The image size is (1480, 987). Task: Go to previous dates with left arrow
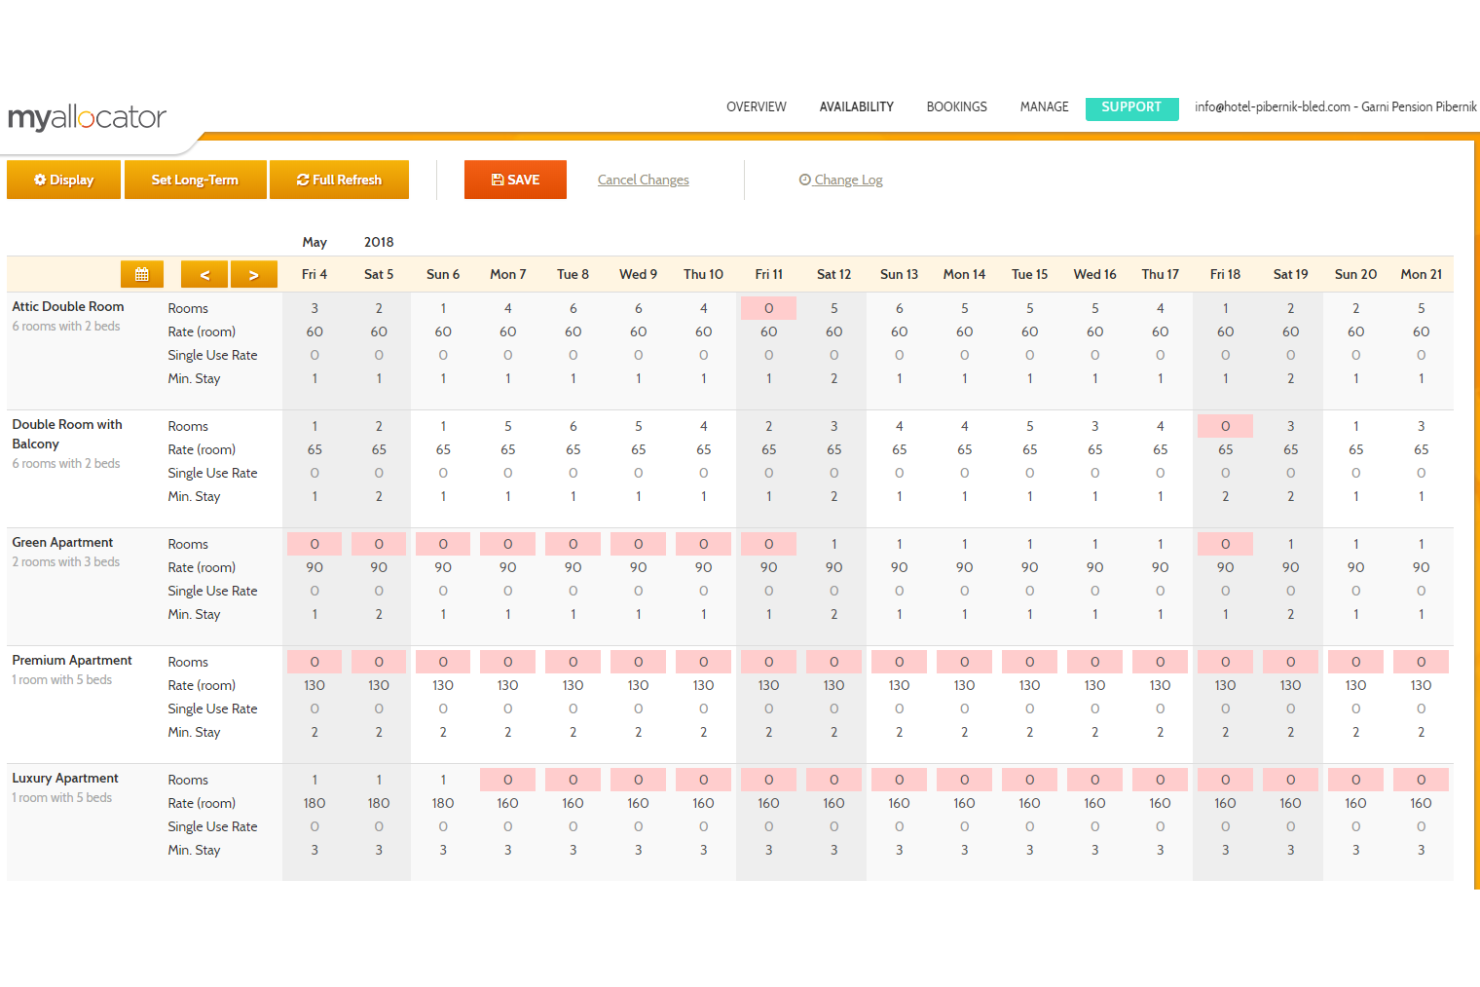204,274
